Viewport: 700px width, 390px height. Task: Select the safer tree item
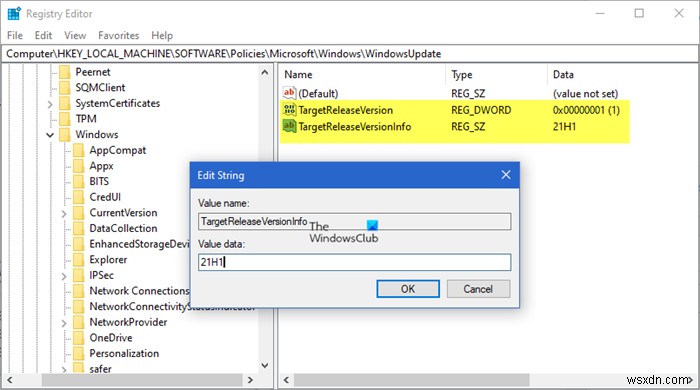[100, 369]
